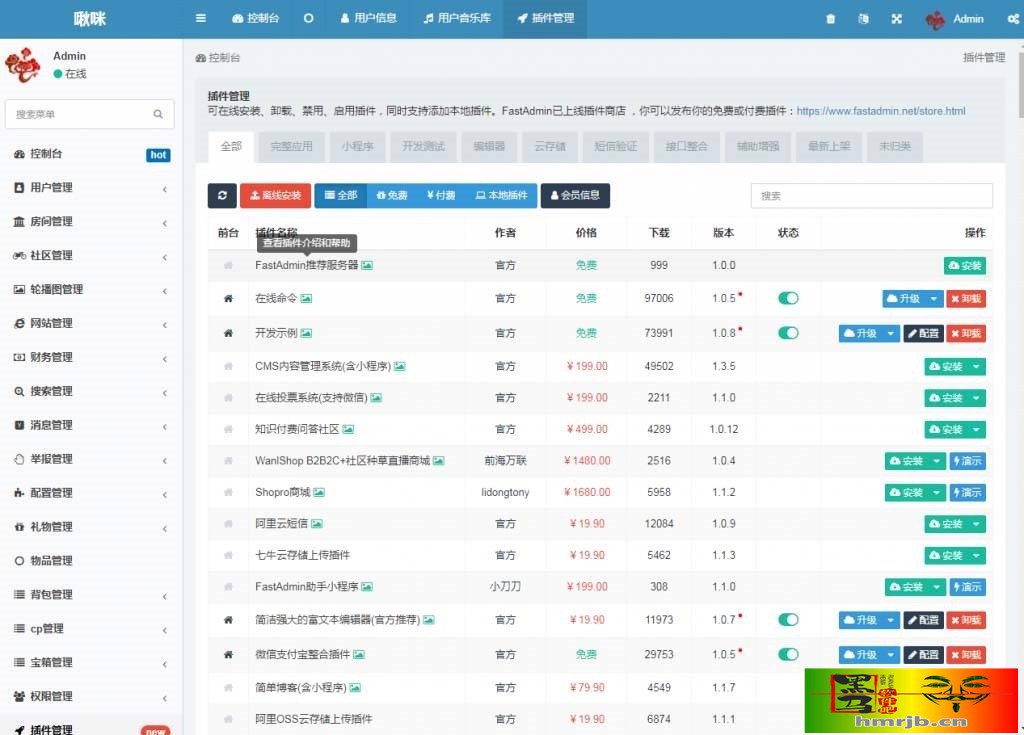Expand the 用户管理 sidebar menu
Viewport: 1024px width, 735px height.
90,188
